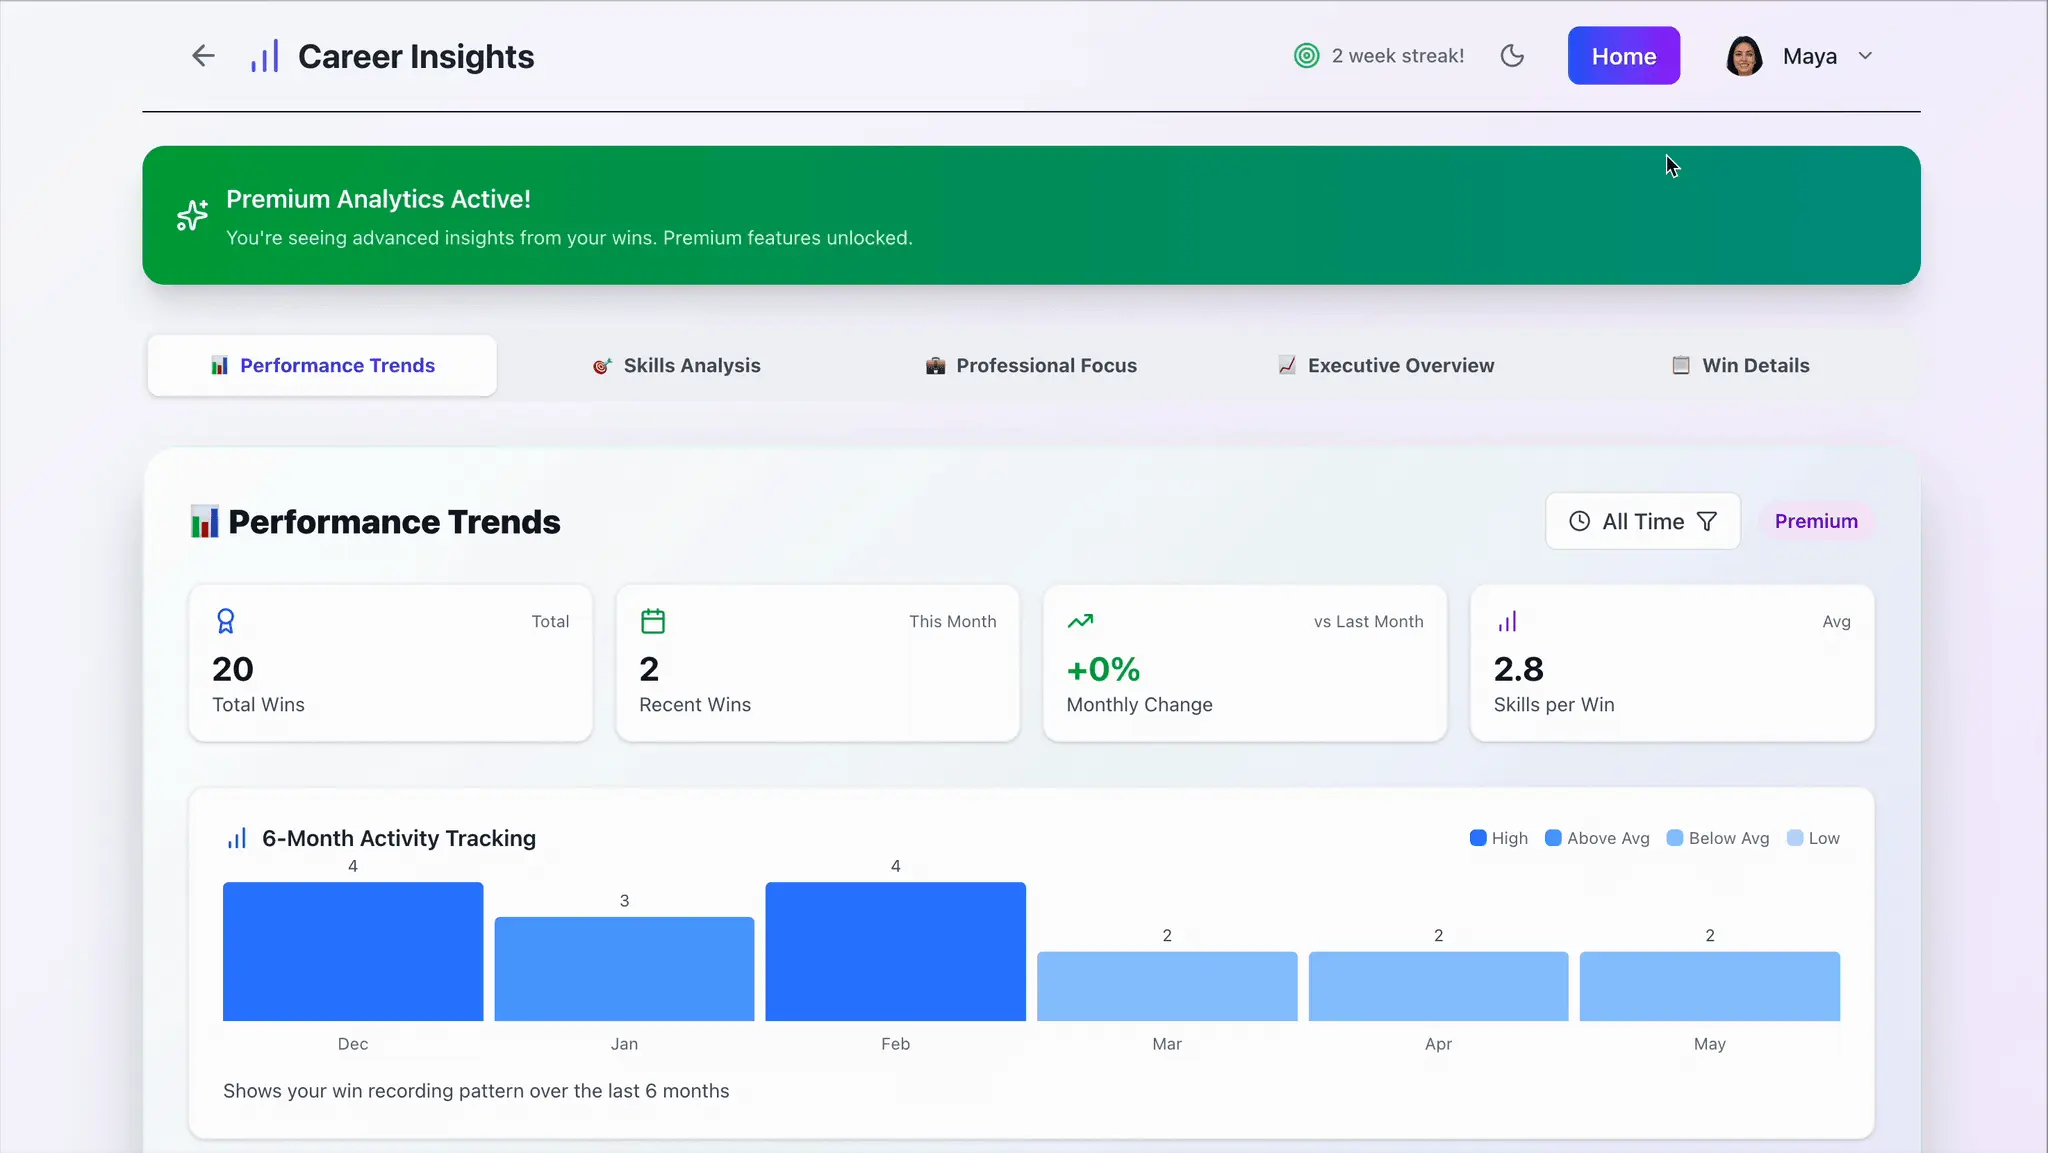Open the Executive Overview tab
Image resolution: width=2048 pixels, height=1153 pixels.
click(1386, 366)
